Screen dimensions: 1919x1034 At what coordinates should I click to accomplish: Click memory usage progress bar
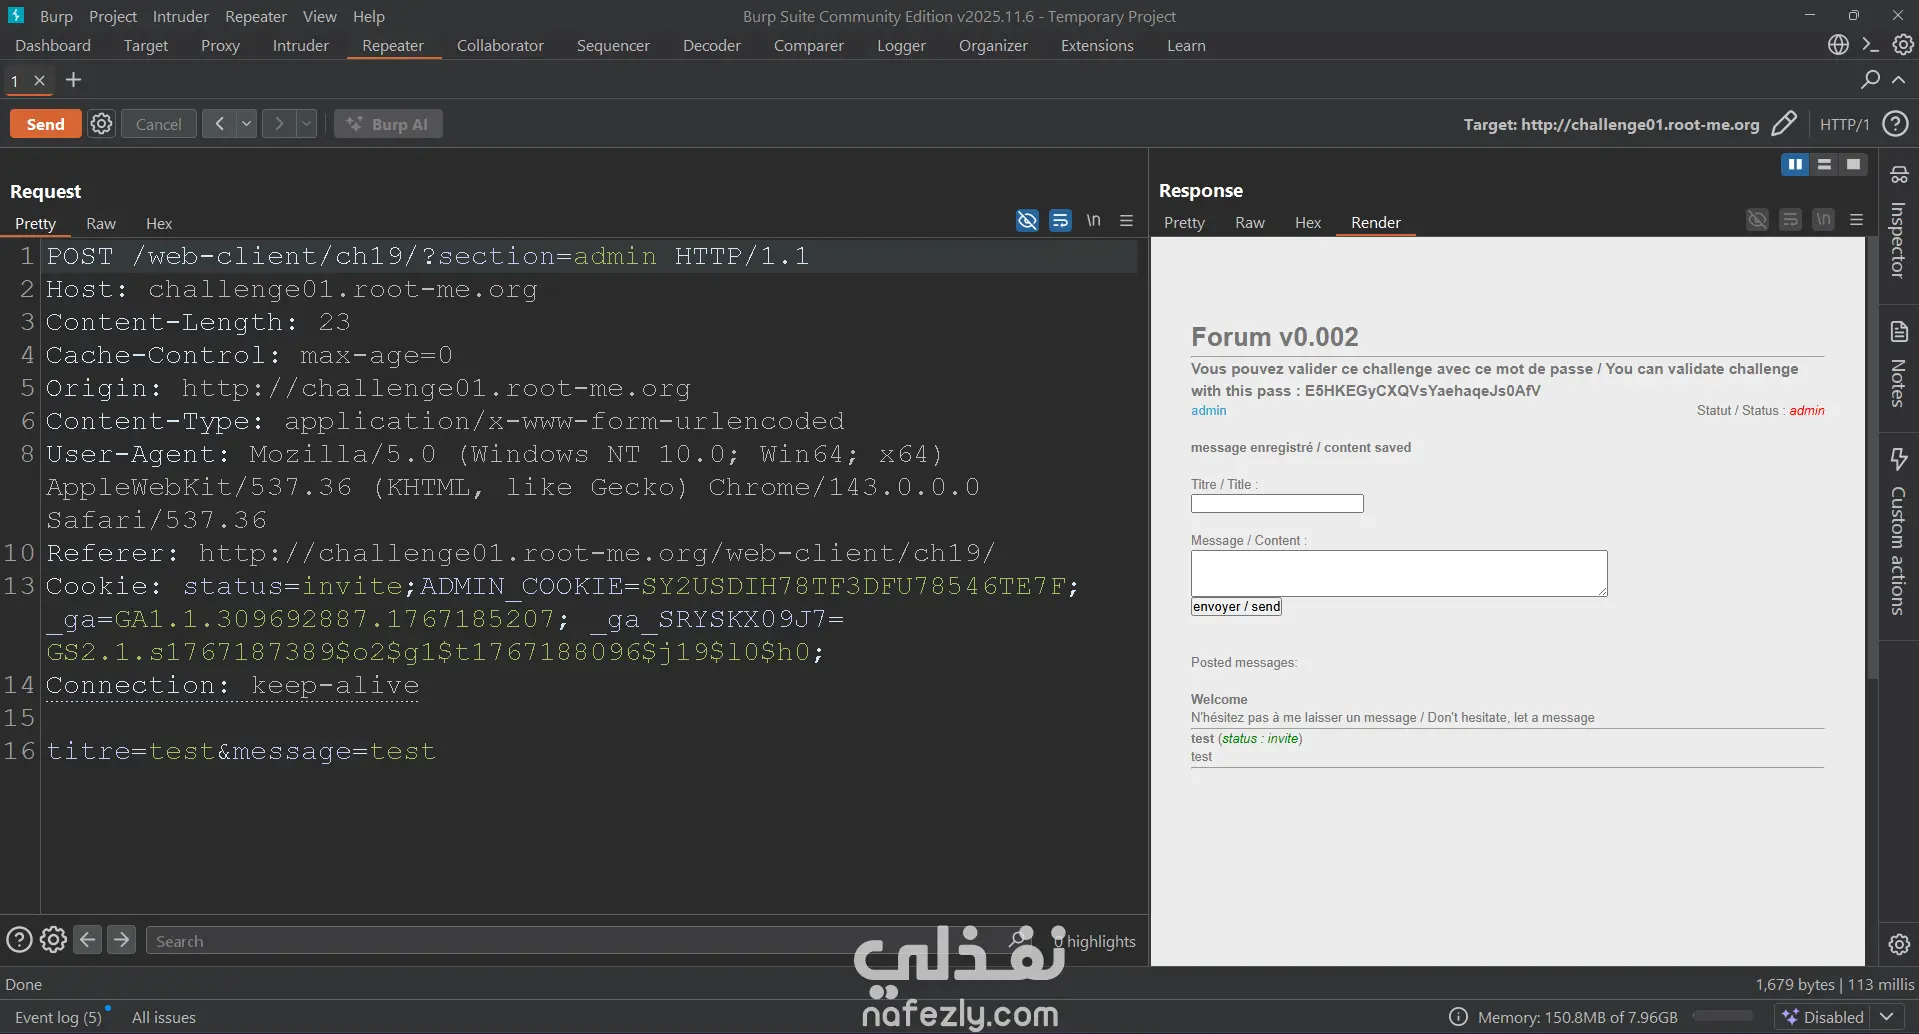(1722, 1017)
